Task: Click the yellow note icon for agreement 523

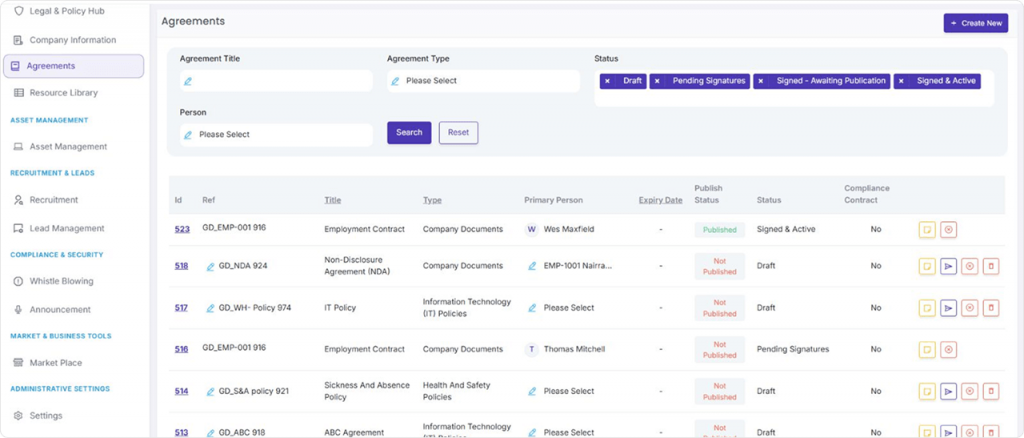Action: 927,230
